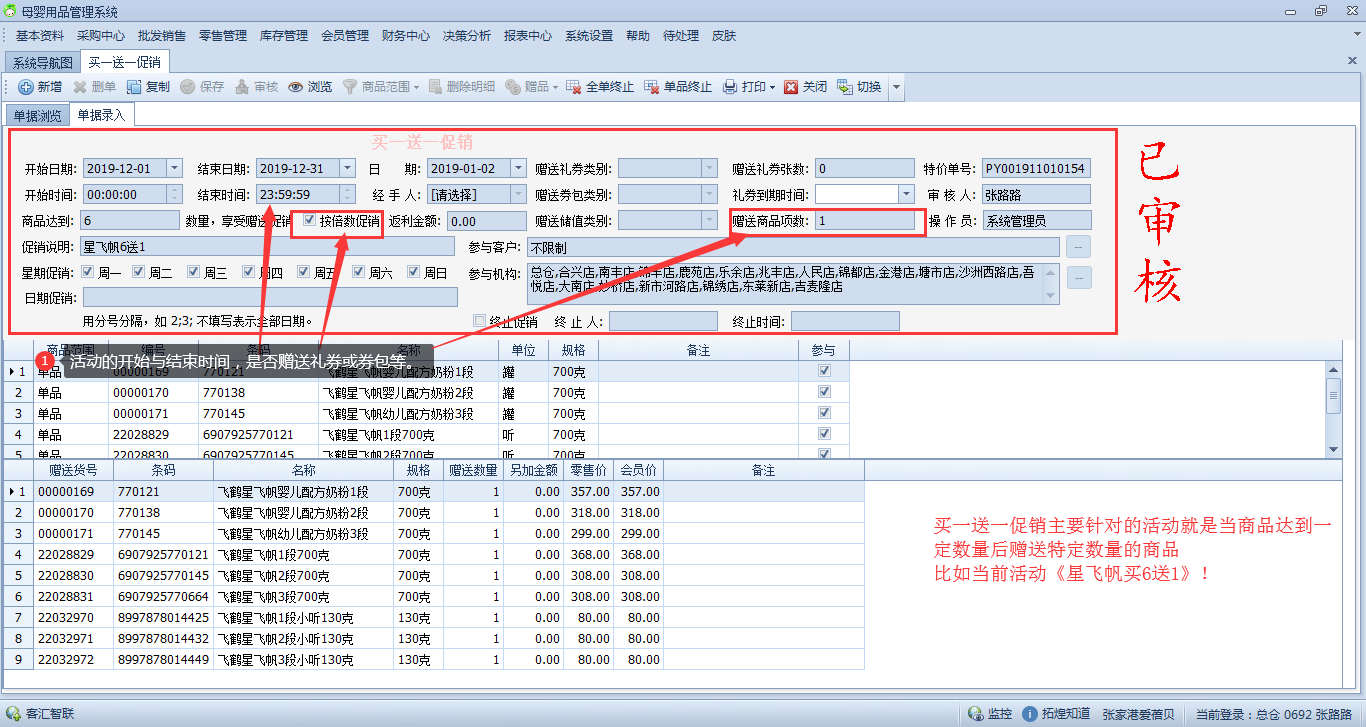Screen dimensions: 1366x727
Task: Uncheck the 按倍数促销 checkbox
Action: click(x=310, y=220)
